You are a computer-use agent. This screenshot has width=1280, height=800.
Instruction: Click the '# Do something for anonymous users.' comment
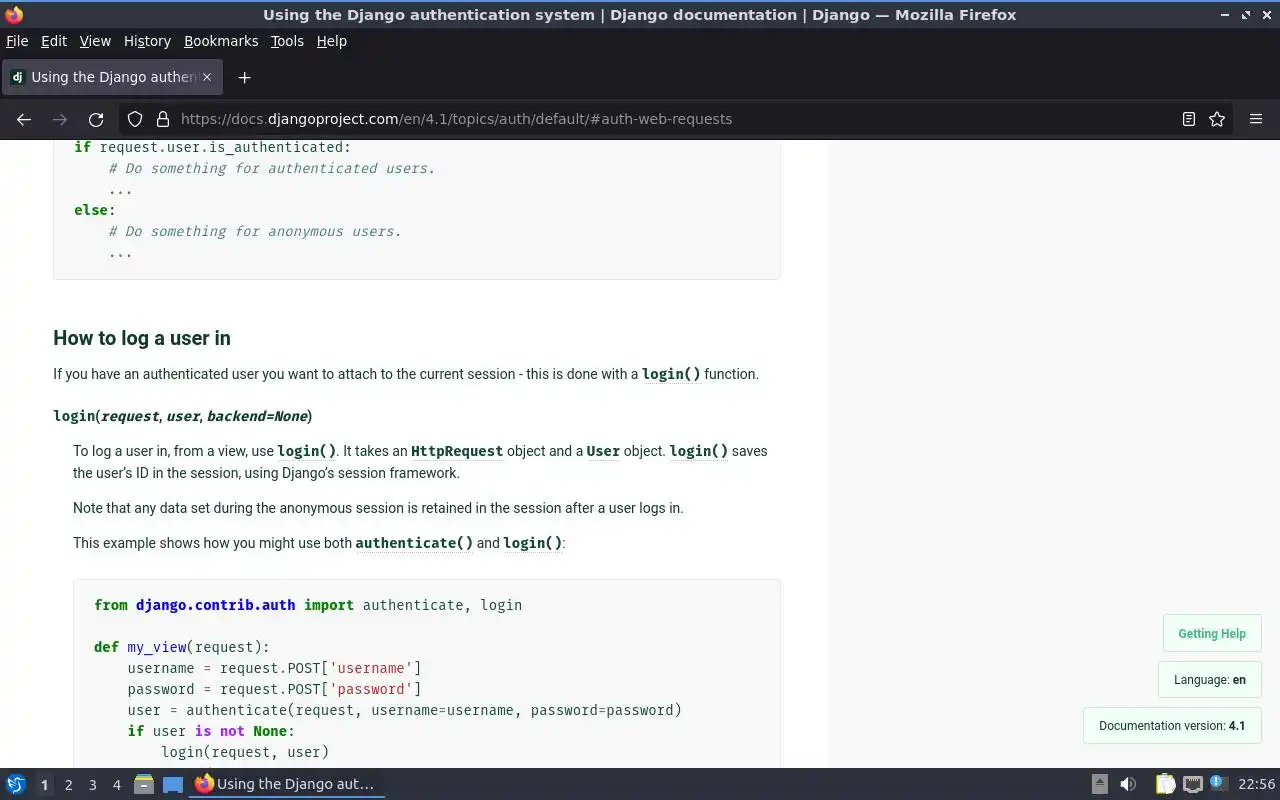[x=255, y=231]
